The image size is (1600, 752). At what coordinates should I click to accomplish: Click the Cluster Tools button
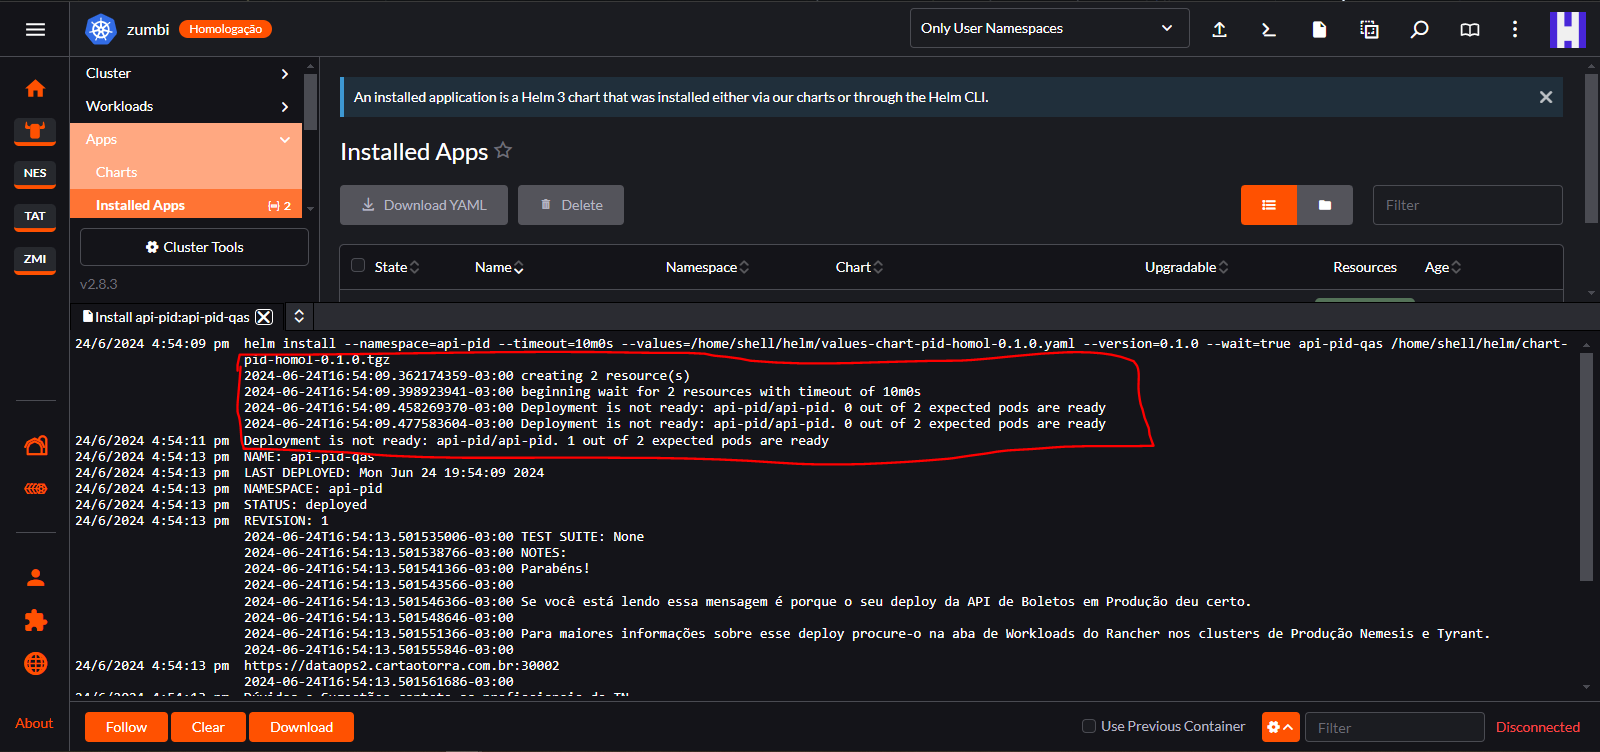[x=194, y=247]
